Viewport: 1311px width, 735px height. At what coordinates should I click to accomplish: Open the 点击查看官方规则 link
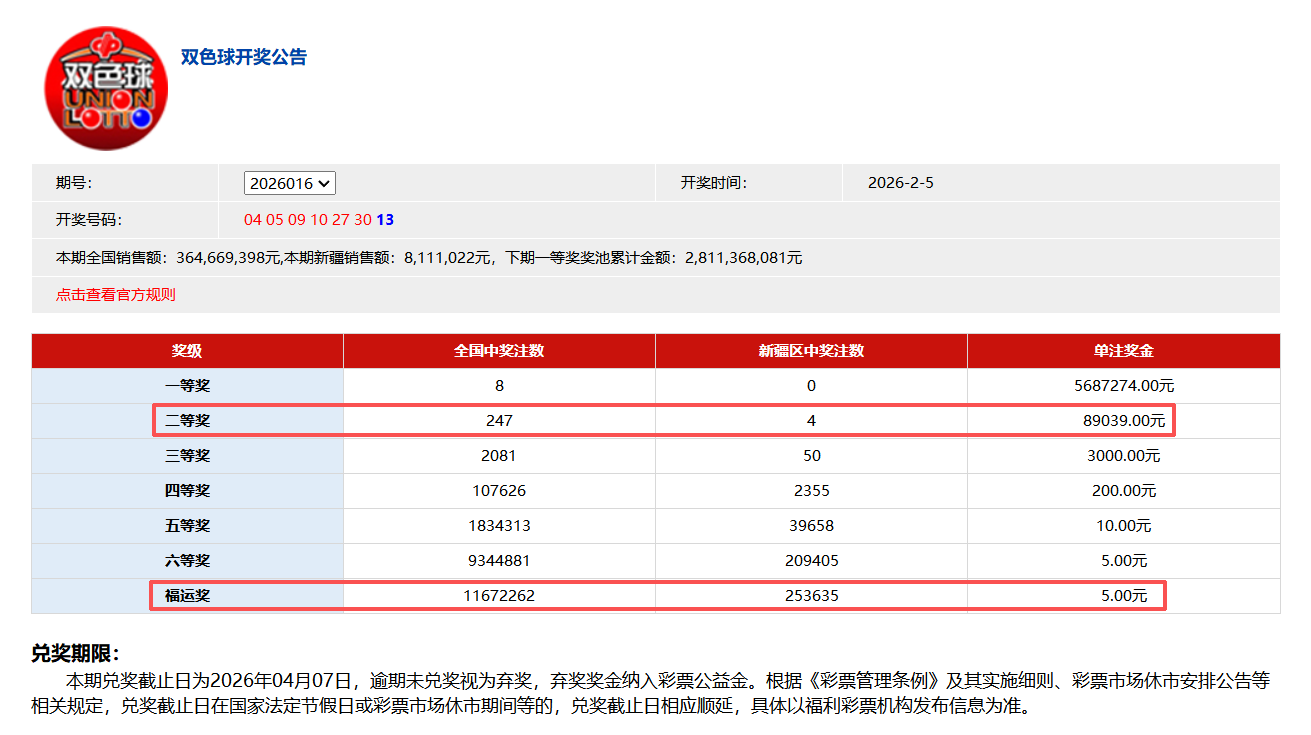(116, 295)
